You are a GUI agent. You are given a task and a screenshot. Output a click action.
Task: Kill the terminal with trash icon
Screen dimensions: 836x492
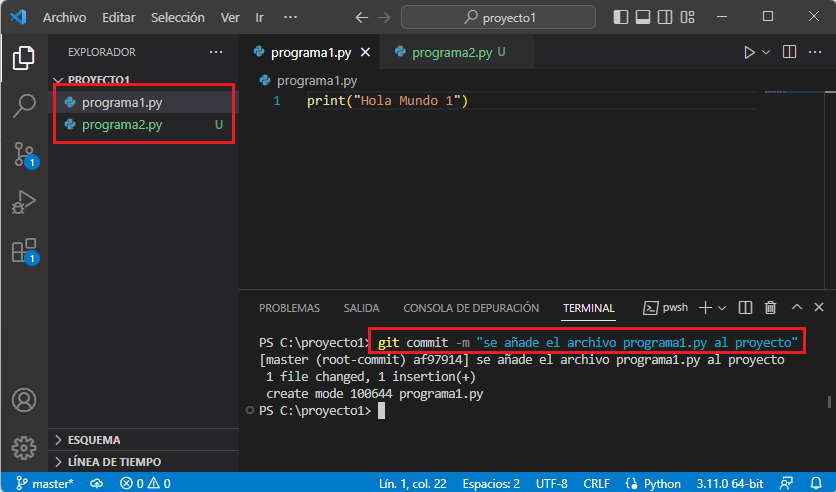(x=770, y=308)
